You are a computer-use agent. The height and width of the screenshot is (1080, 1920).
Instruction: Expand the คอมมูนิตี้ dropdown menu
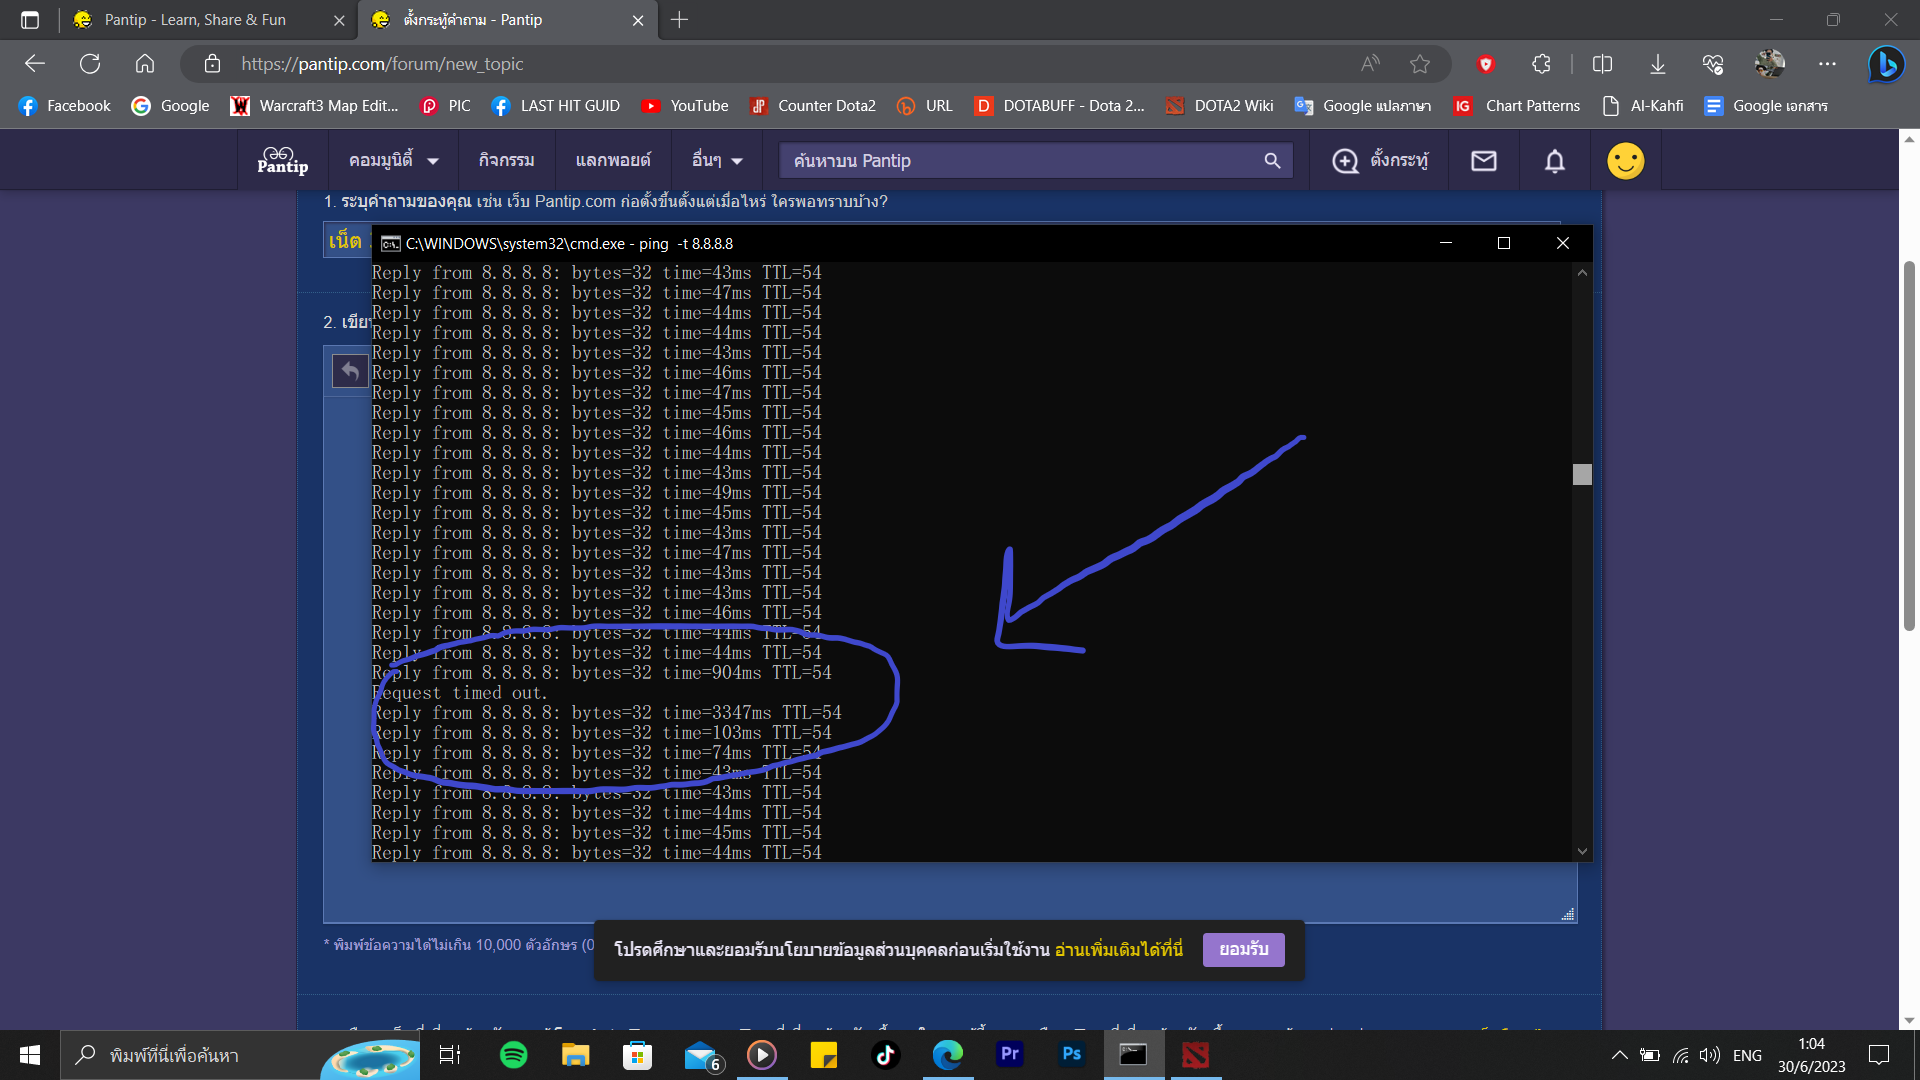coord(394,161)
